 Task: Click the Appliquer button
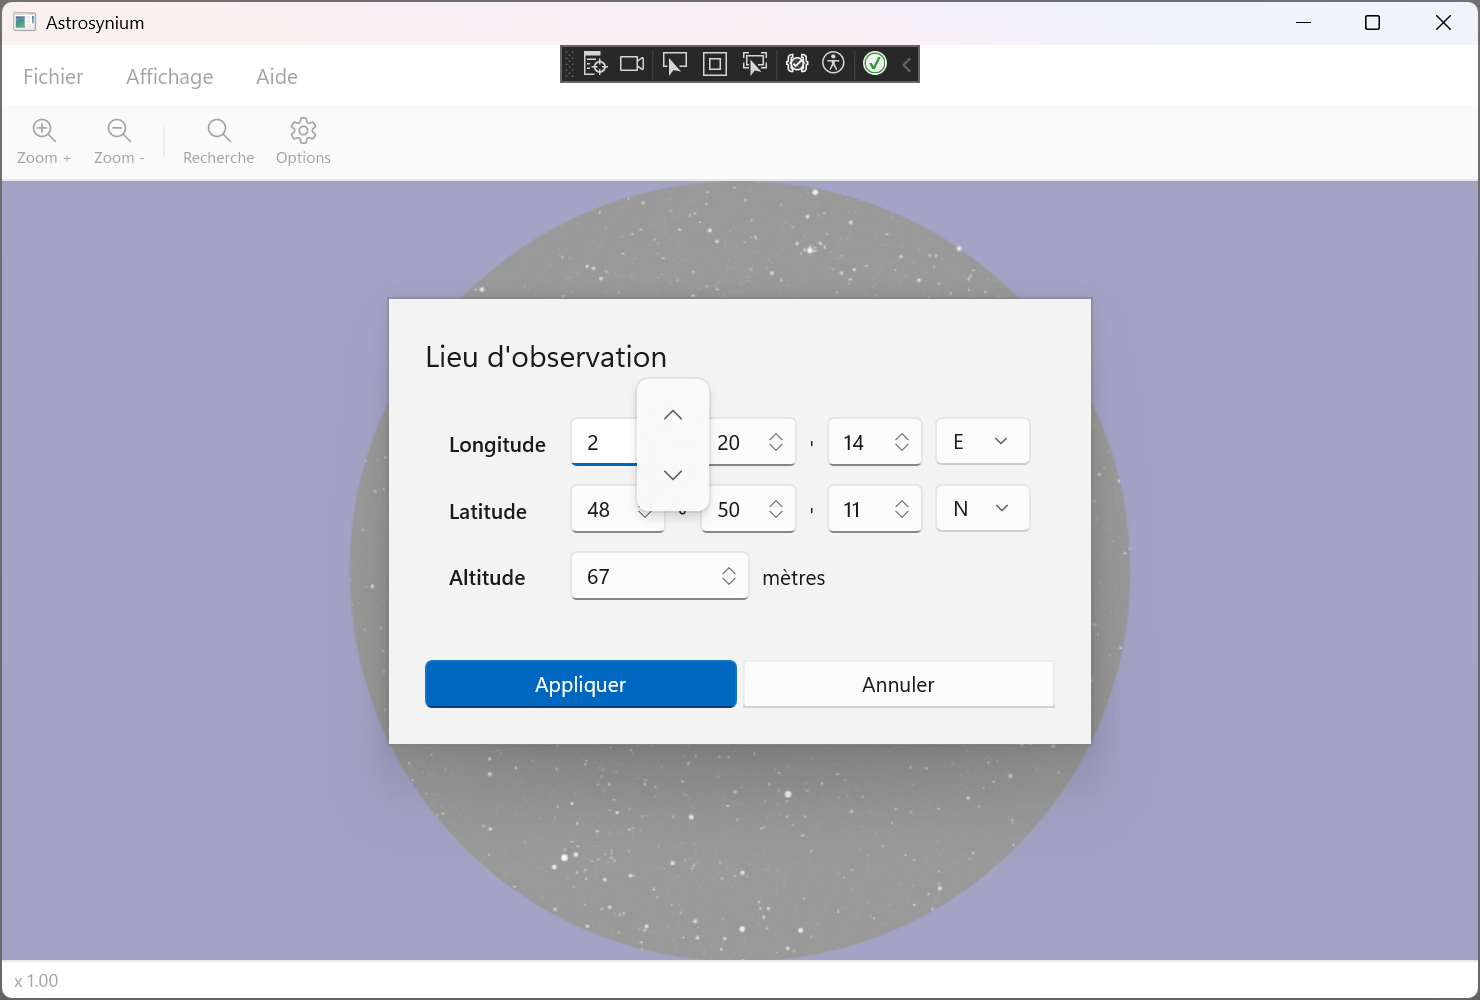point(580,684)
